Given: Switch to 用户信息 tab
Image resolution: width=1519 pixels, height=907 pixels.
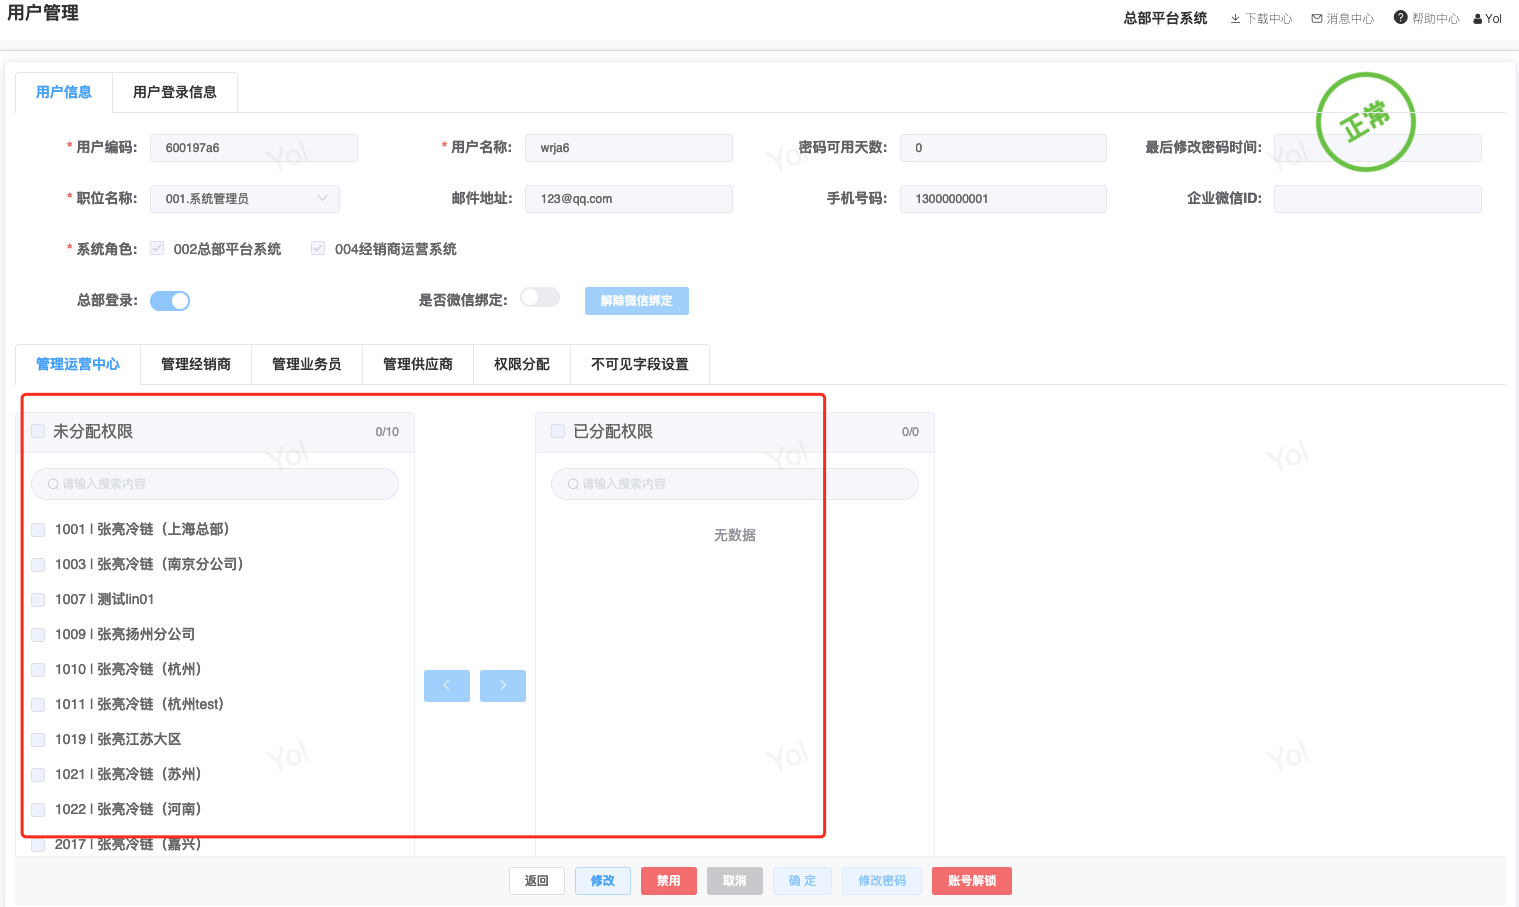Looking at the screenshot, I should click(x=64, y=92).
